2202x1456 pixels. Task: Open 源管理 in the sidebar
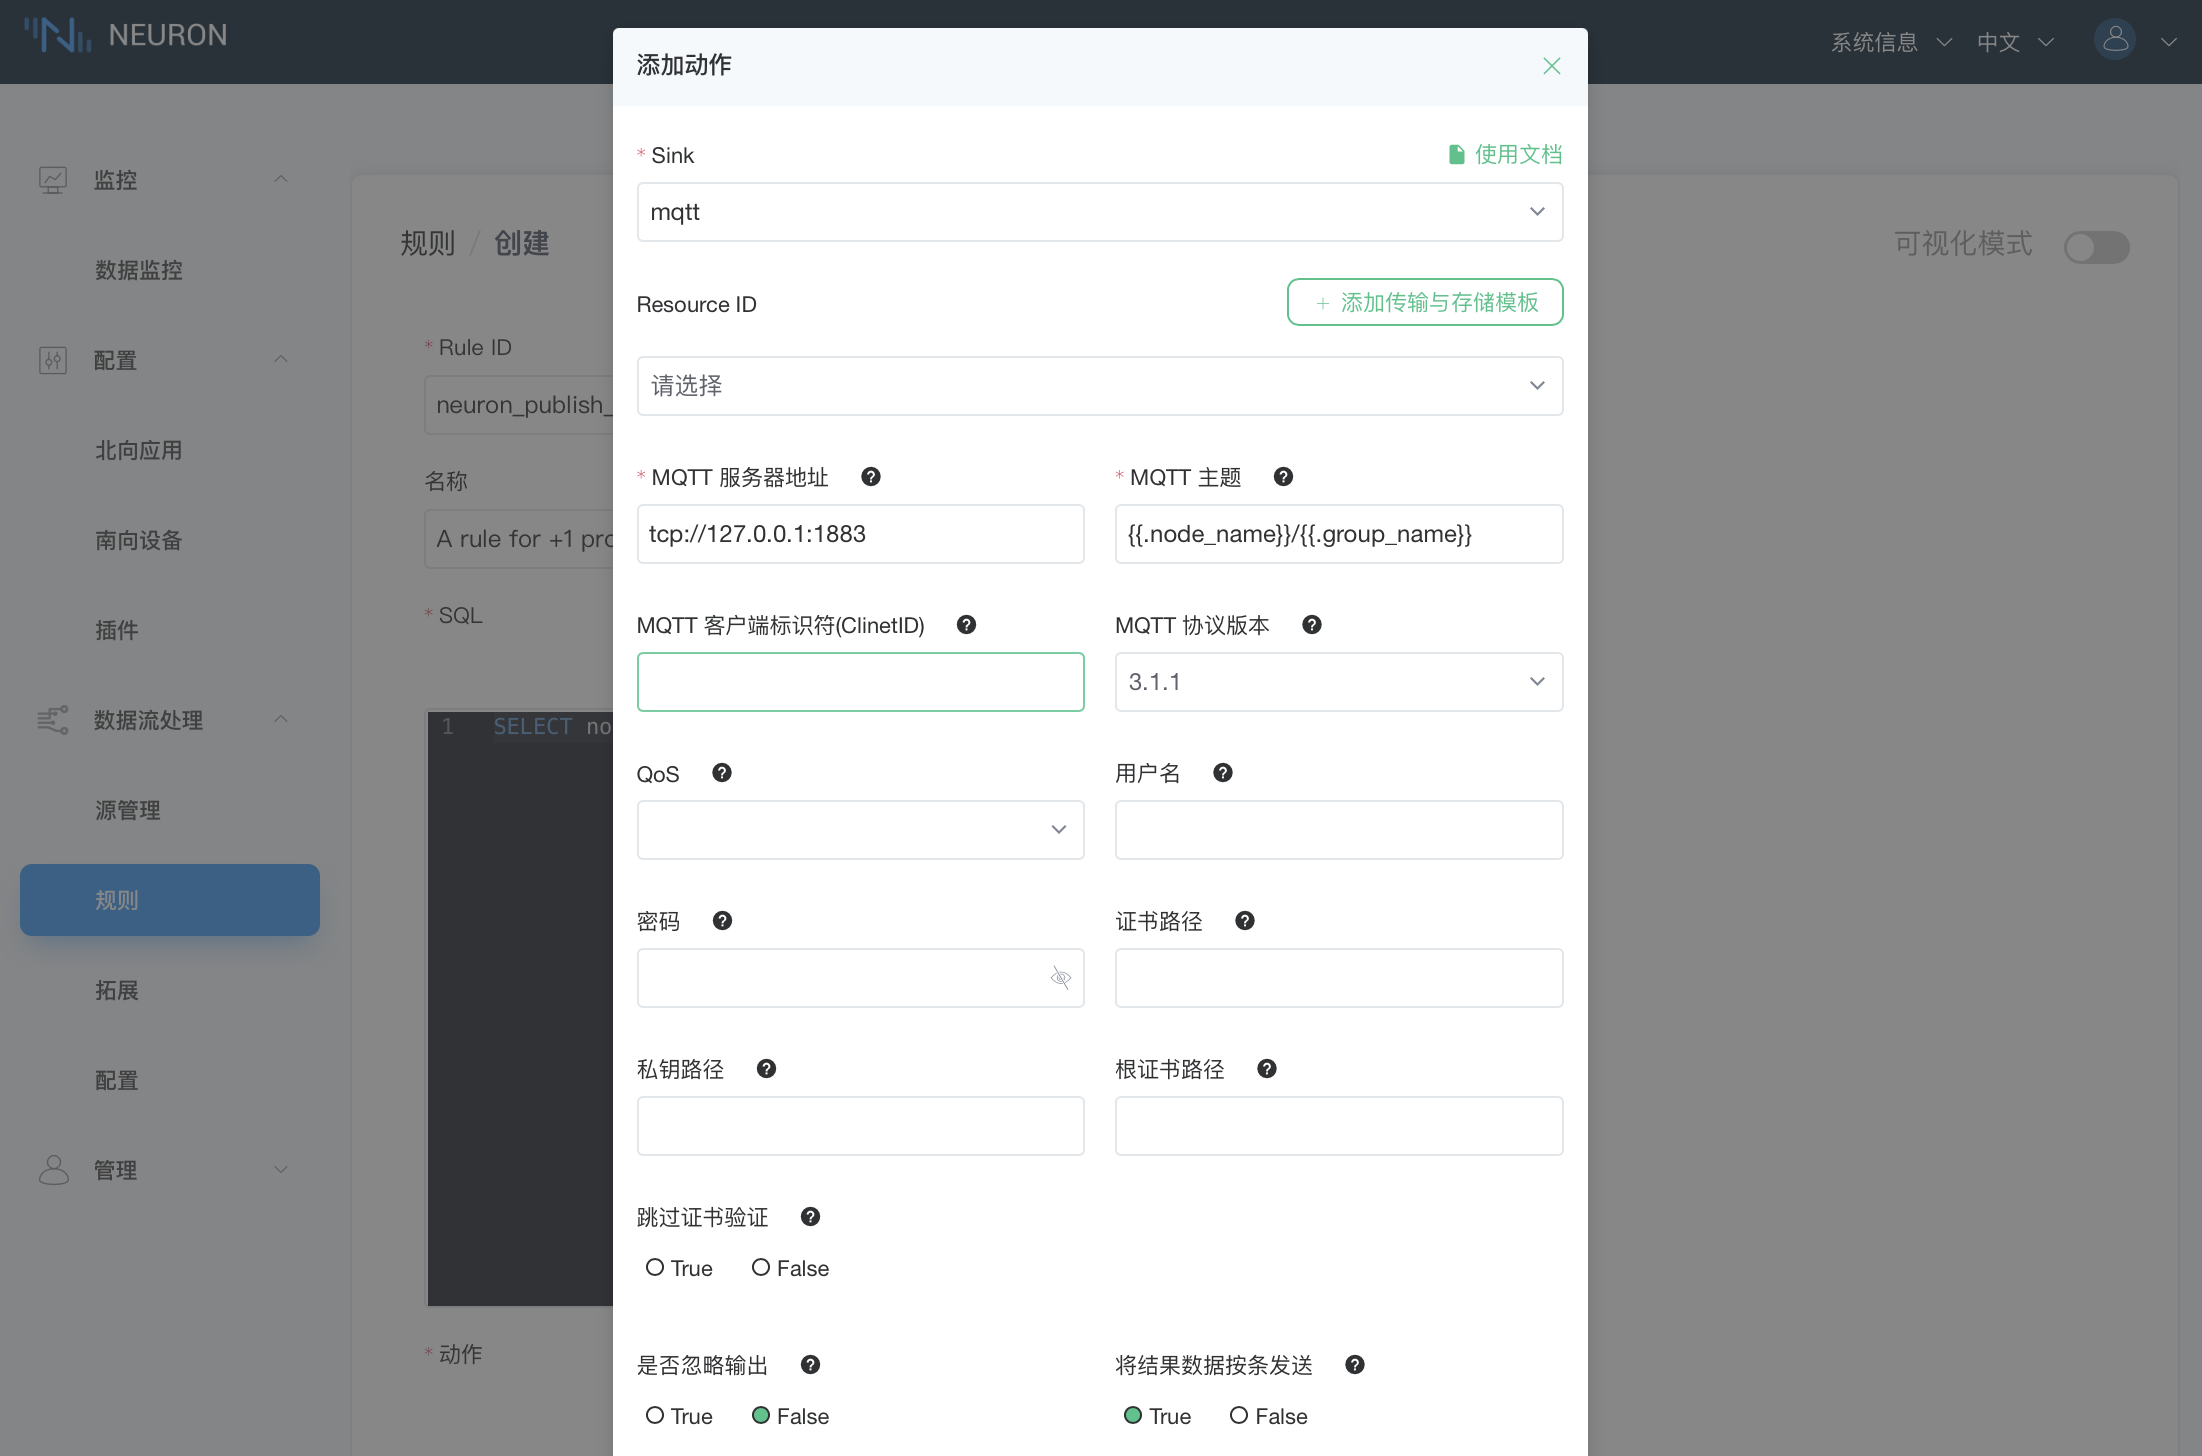(x=127, y=810)
